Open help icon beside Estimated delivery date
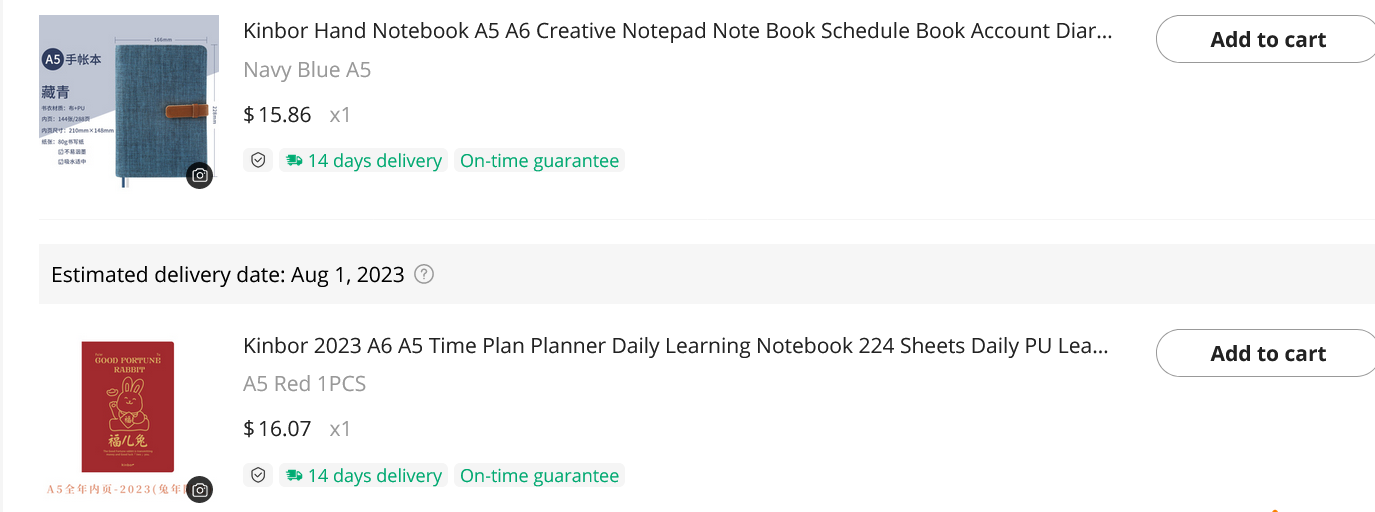The image size is (1375, 512). click(x=424, y=274)
